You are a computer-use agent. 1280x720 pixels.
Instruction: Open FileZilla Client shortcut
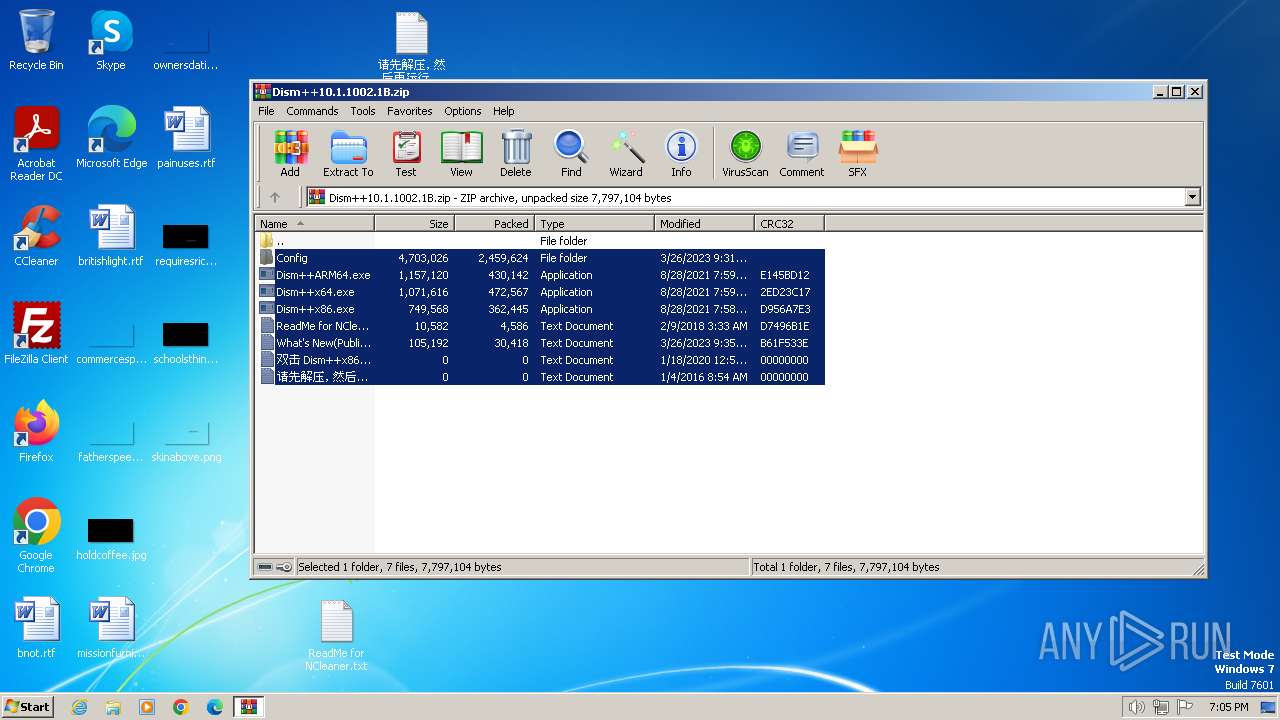(36, 333)
